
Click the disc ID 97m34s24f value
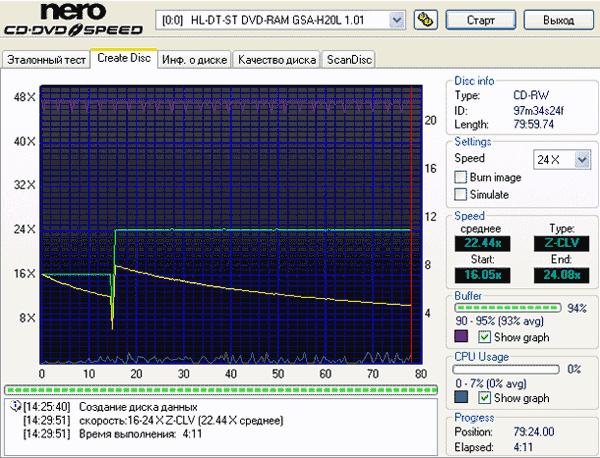coord(538,111)
